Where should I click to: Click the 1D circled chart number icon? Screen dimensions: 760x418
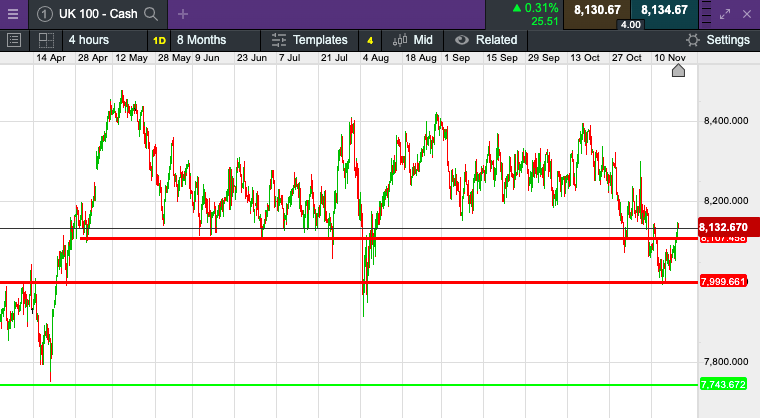[x=45, y=14]
